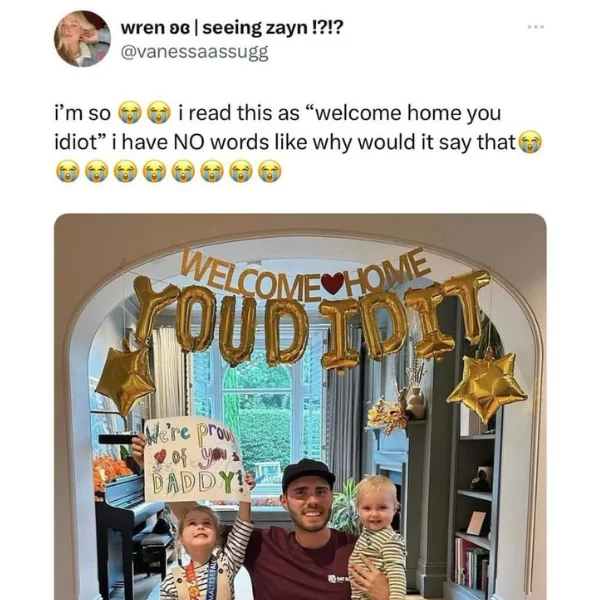Screen dimensions: 600x600
Task: Select the last emoji in the eight-emoji row
Action: [270, 171]
